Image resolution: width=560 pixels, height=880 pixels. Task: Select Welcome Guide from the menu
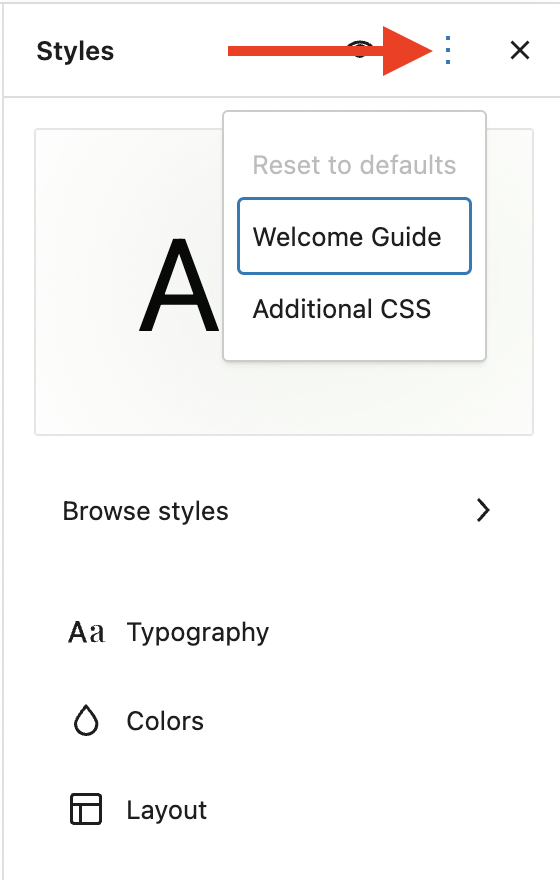tap(354, 236)
